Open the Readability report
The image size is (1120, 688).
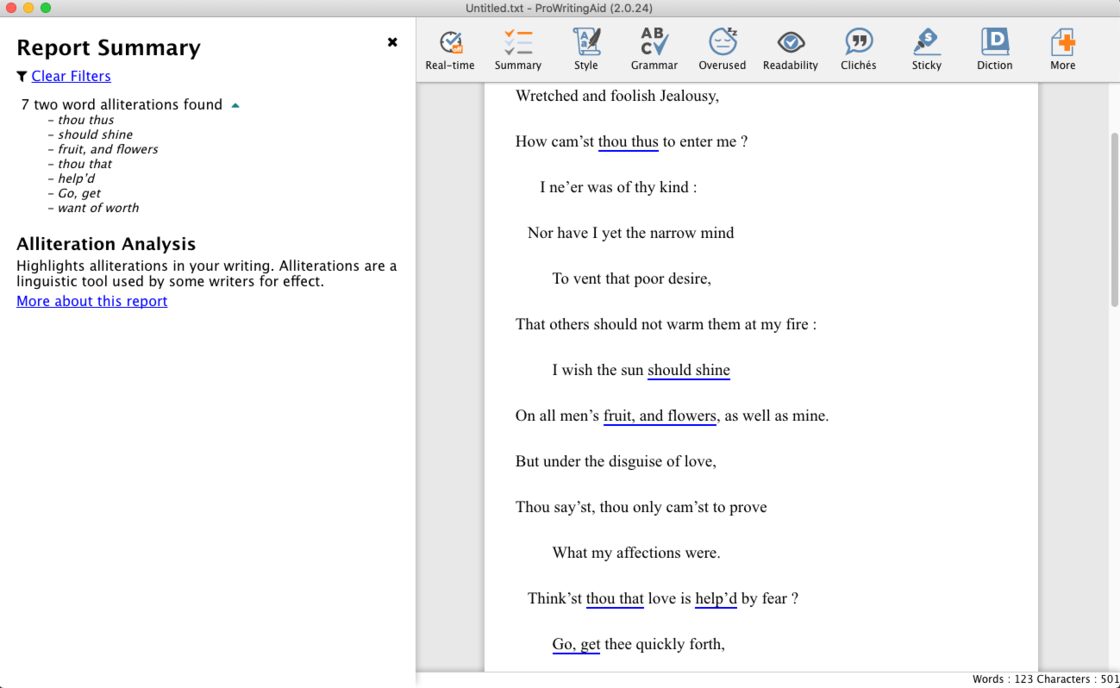790,49
